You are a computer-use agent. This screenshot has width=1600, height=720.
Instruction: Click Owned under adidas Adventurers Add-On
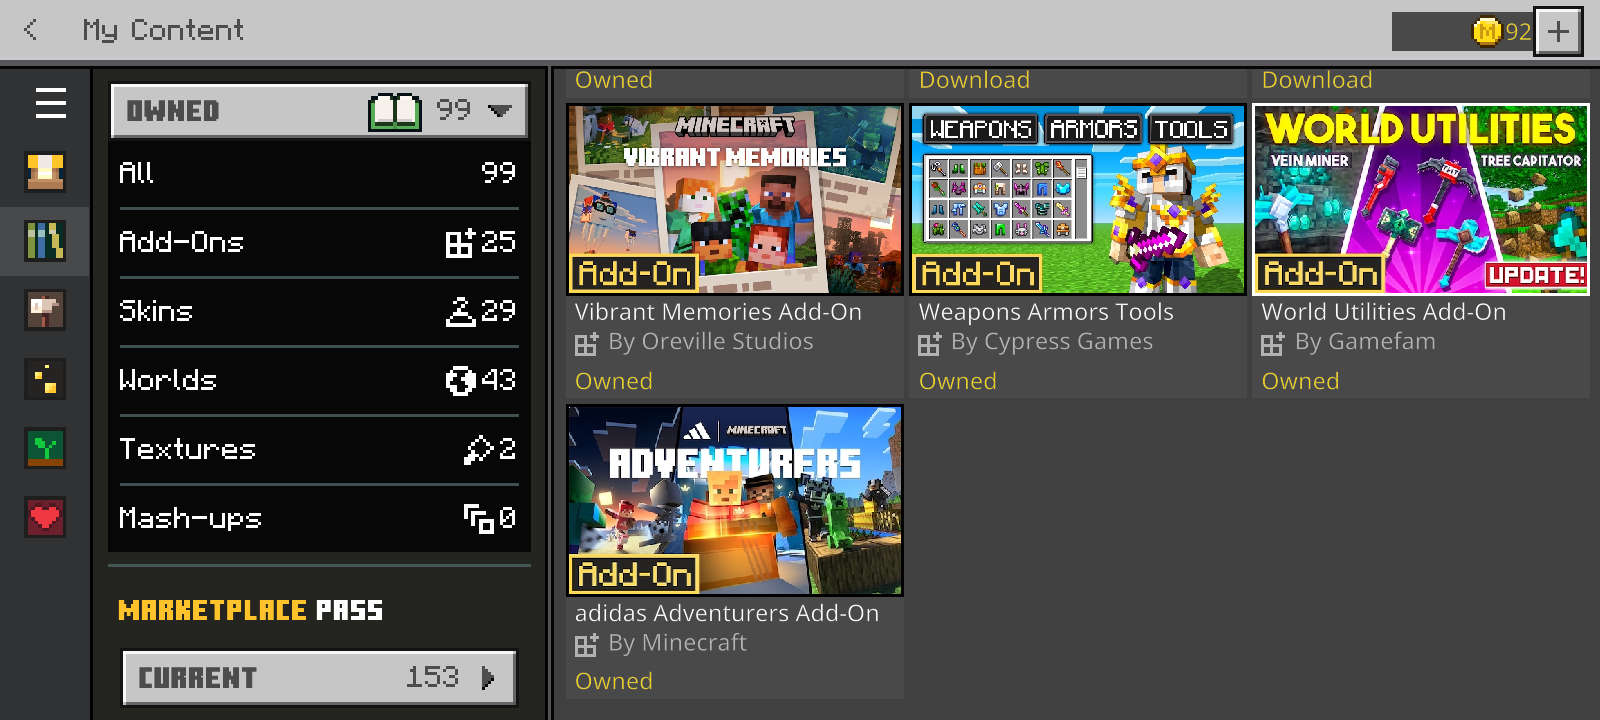tap(614, 681)
